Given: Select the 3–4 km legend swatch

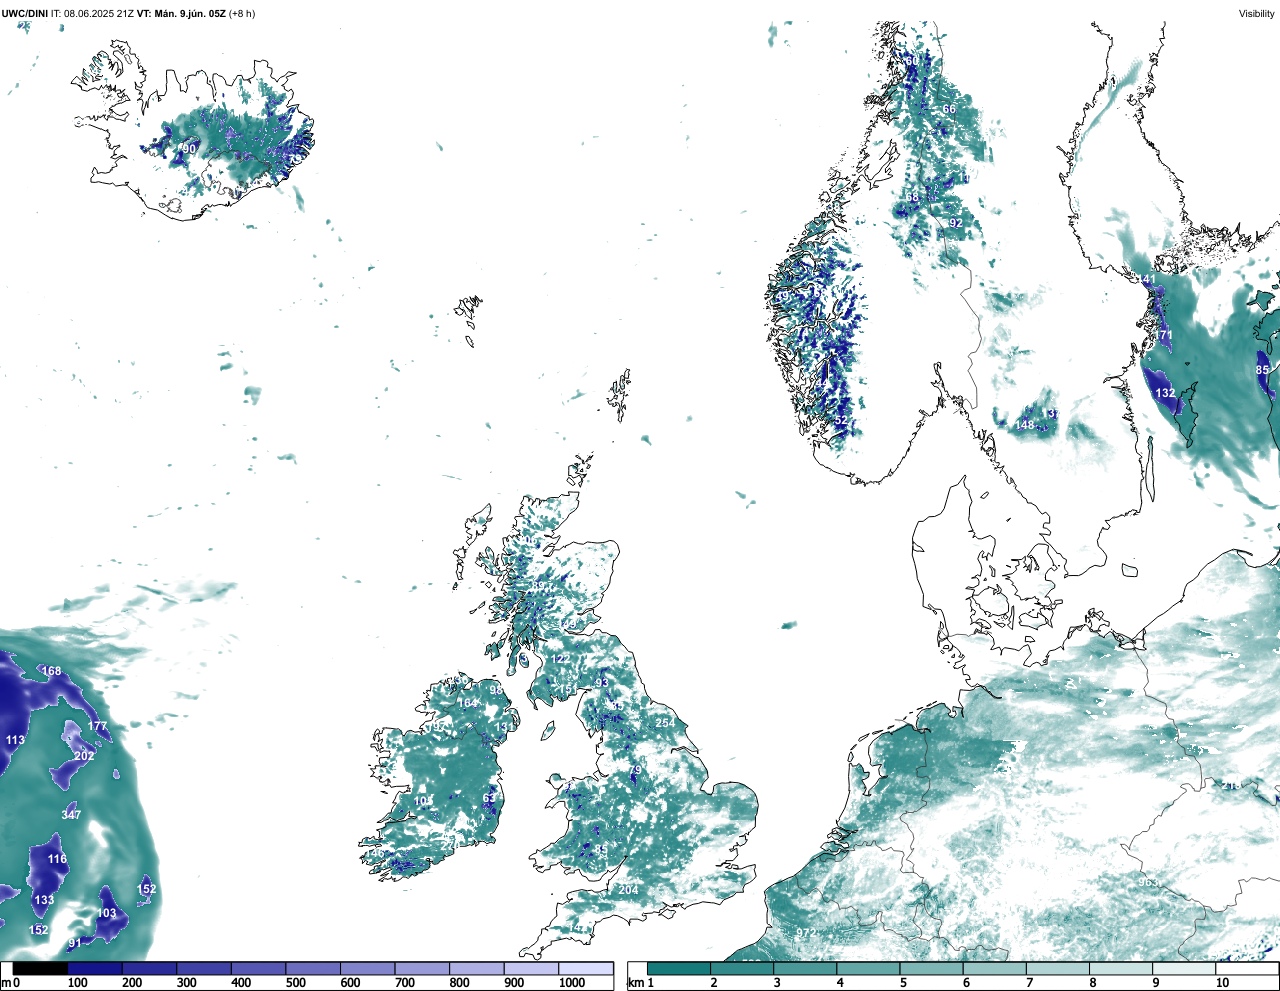Looking at the screenshot, I should pyautogui.click(x=805, y=969).
